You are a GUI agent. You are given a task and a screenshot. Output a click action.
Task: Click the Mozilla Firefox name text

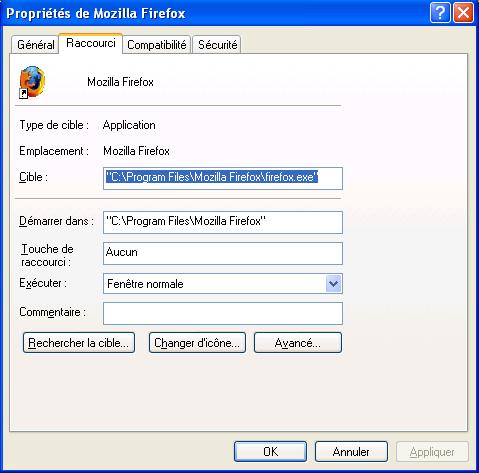120,82
